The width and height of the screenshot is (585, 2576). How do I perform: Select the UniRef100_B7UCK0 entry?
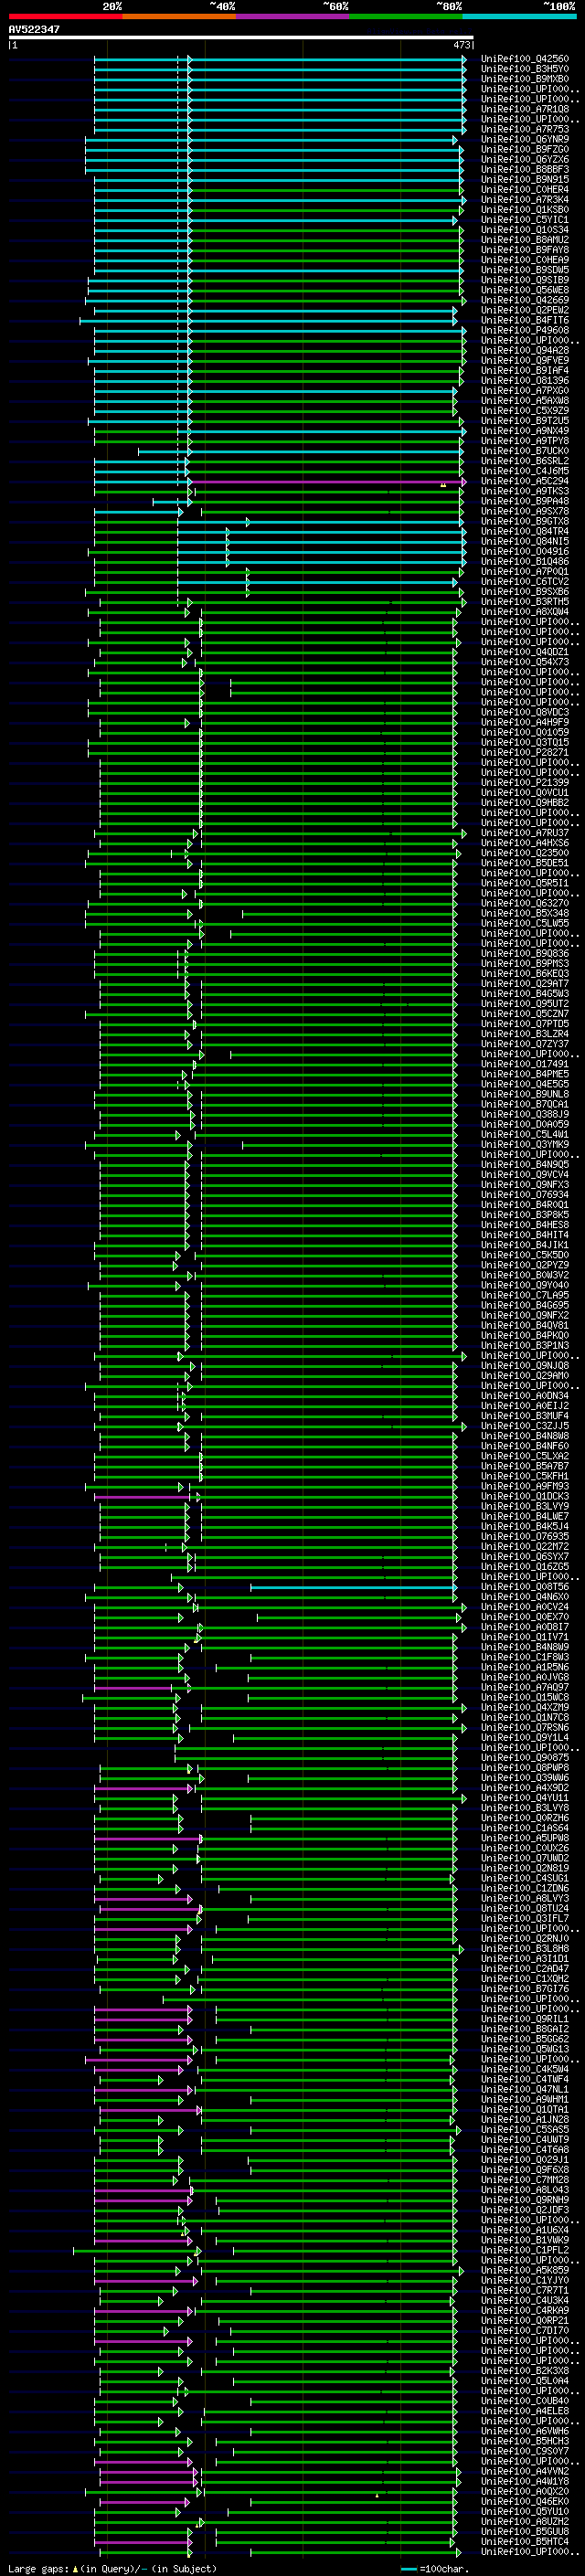click(x=524, y=451)
